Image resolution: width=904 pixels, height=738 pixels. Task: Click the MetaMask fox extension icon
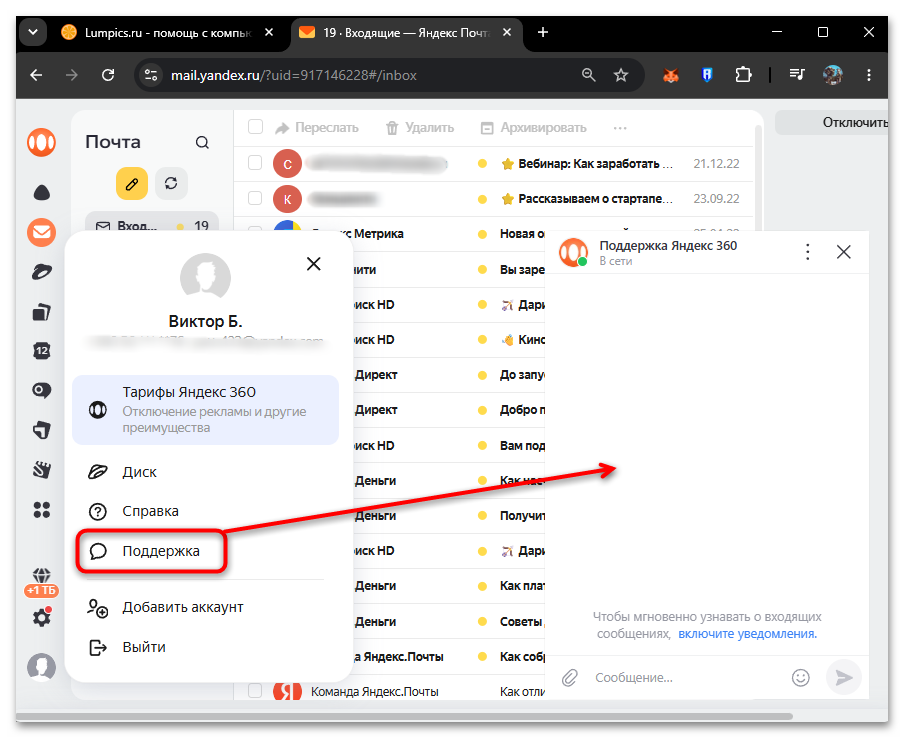[671, 75]
